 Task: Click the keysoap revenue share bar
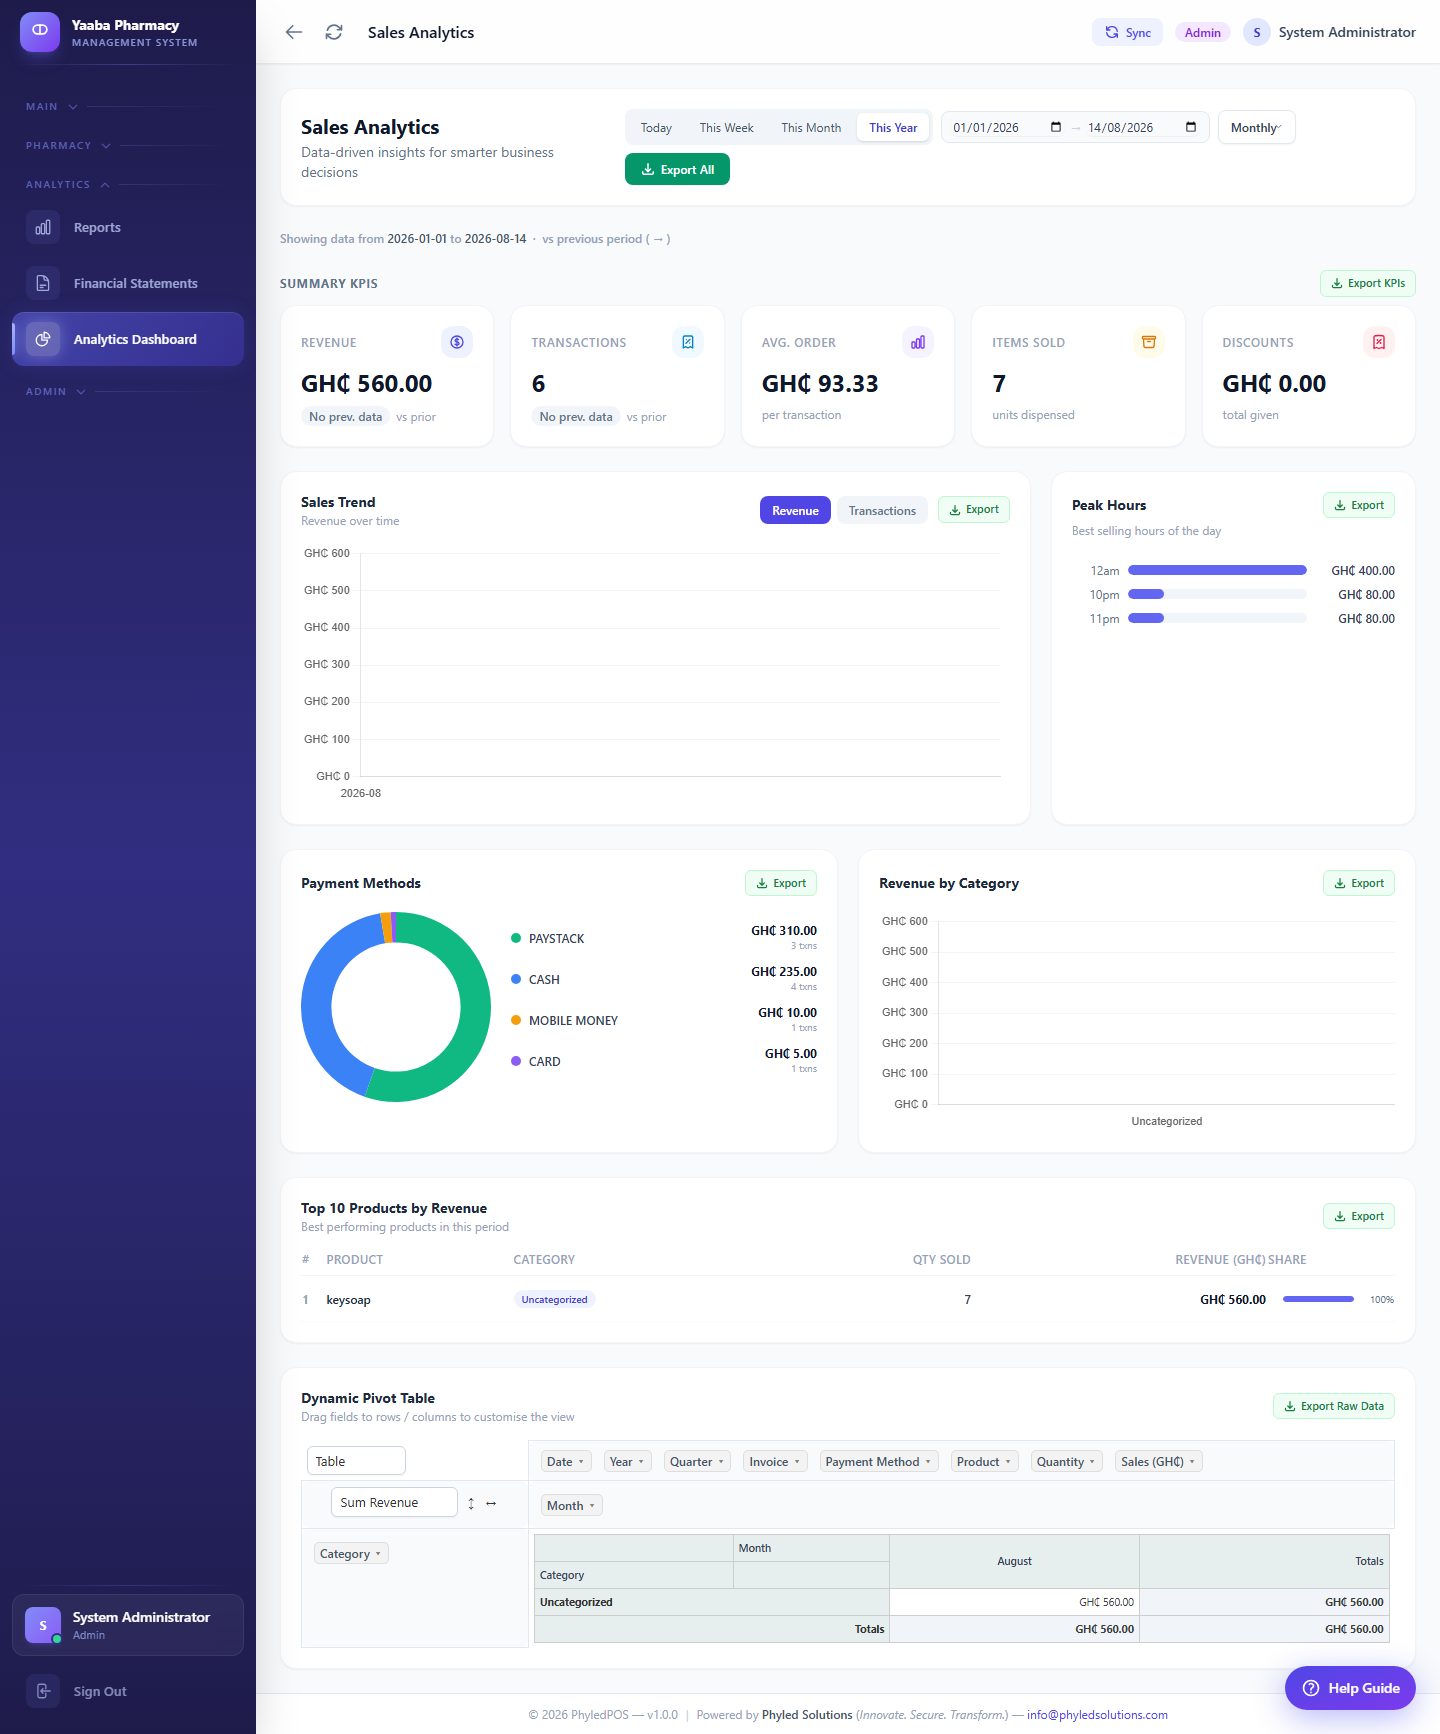[x=1318, y=1299]
